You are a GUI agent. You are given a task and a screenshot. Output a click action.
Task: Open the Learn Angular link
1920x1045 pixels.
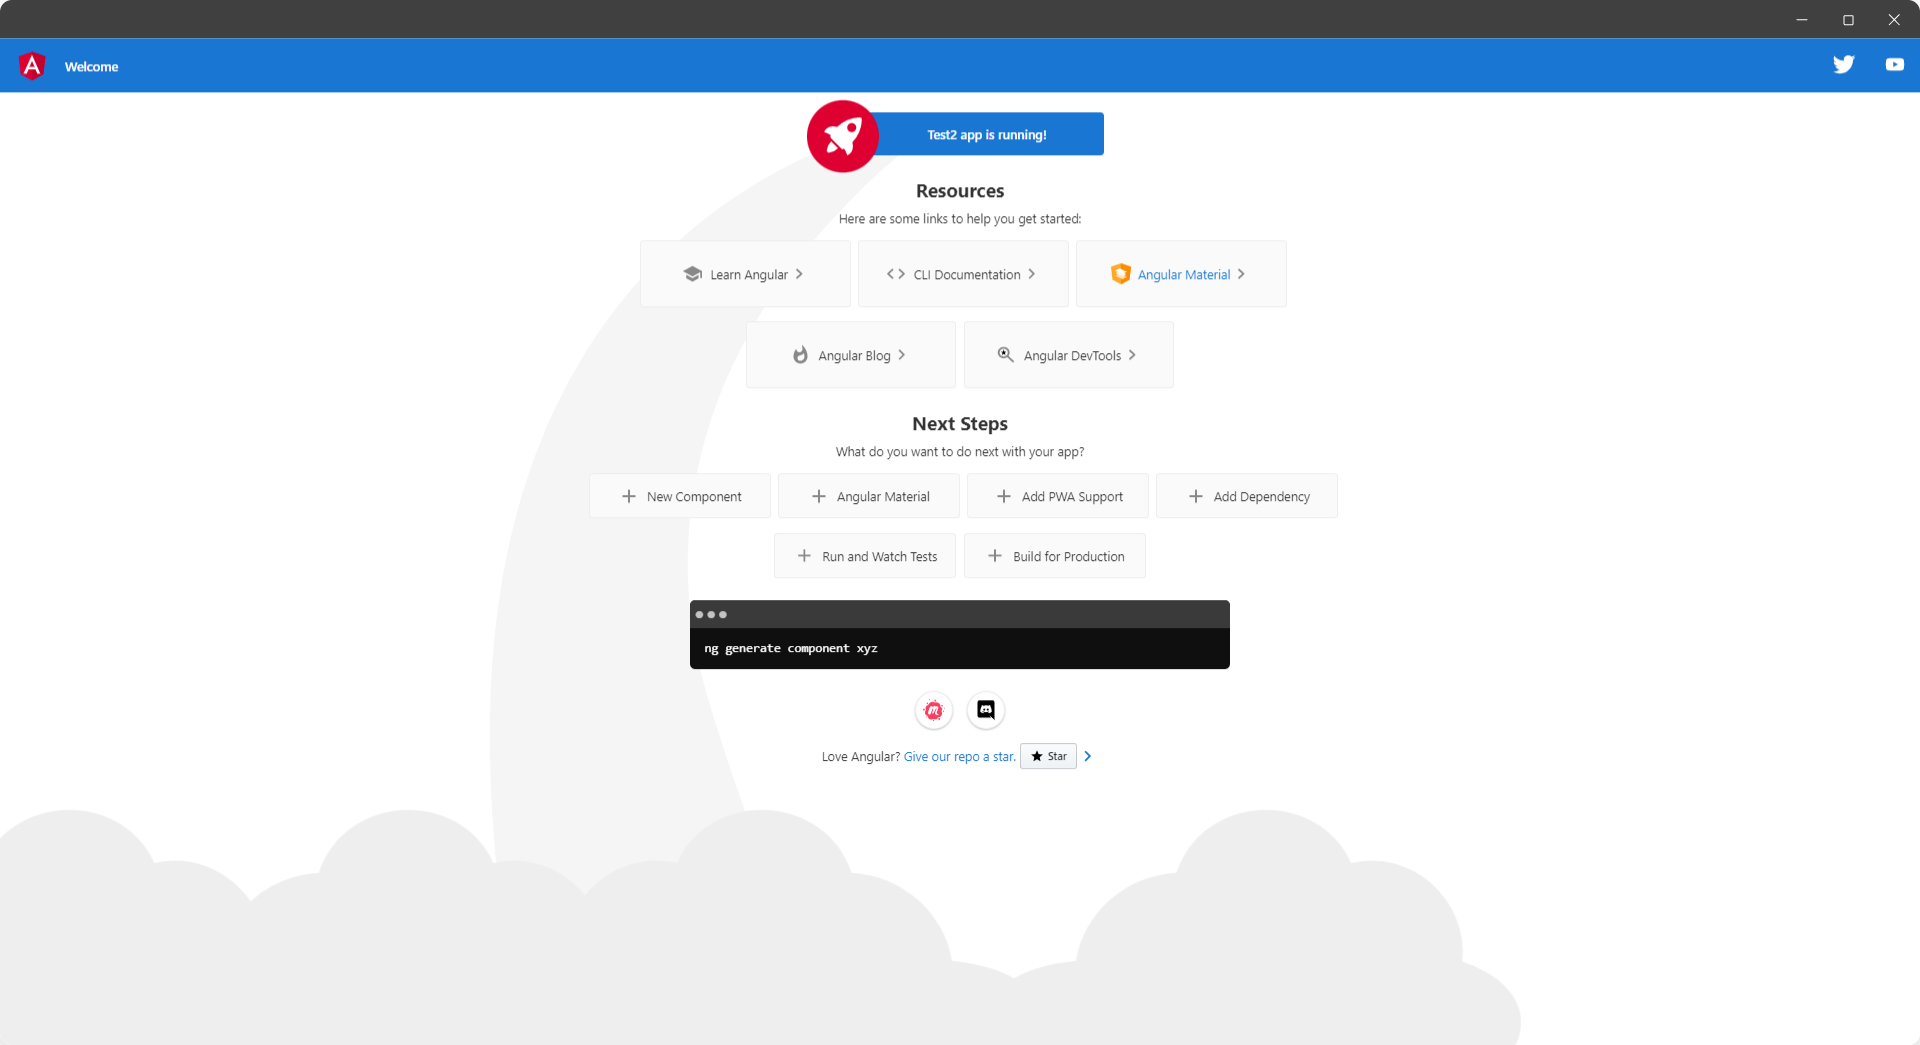pyautogui.click(x=745, y=274)
